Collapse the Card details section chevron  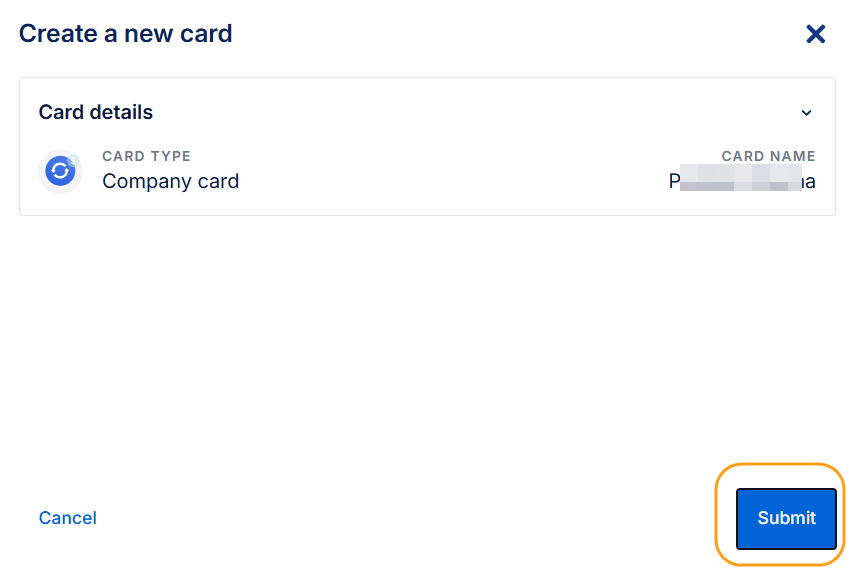[x=806, y=113]
